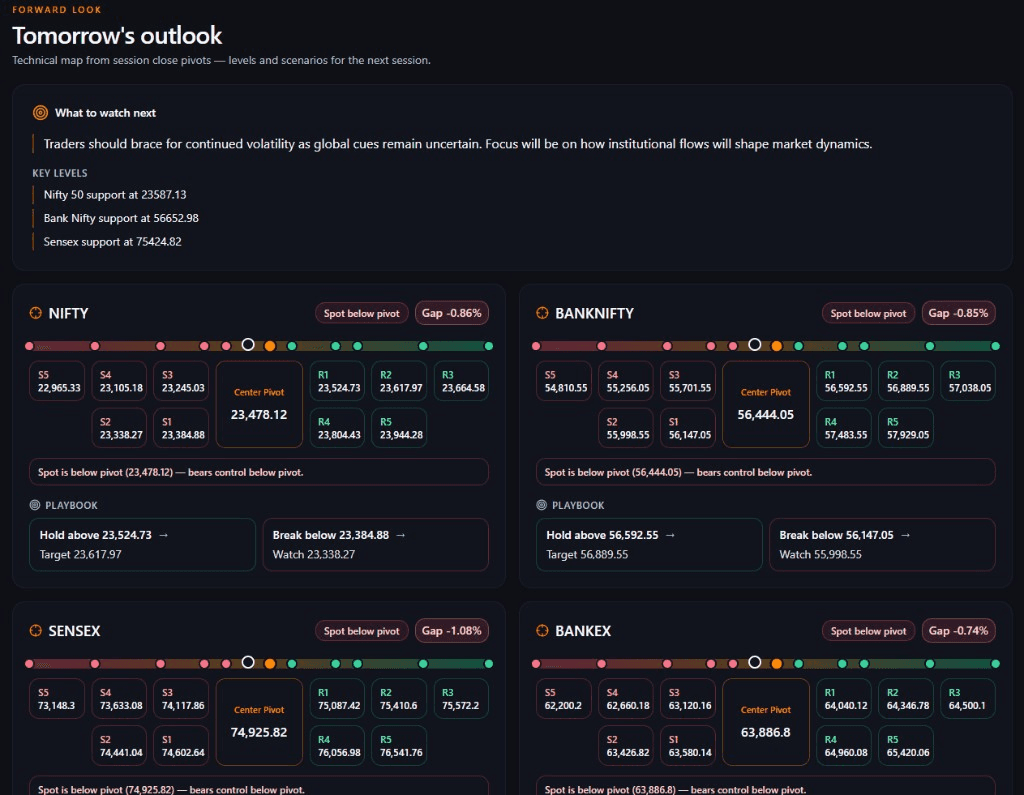Click Sensex support at 75424.82 line

pyautogui.click(x=112, y=242)
